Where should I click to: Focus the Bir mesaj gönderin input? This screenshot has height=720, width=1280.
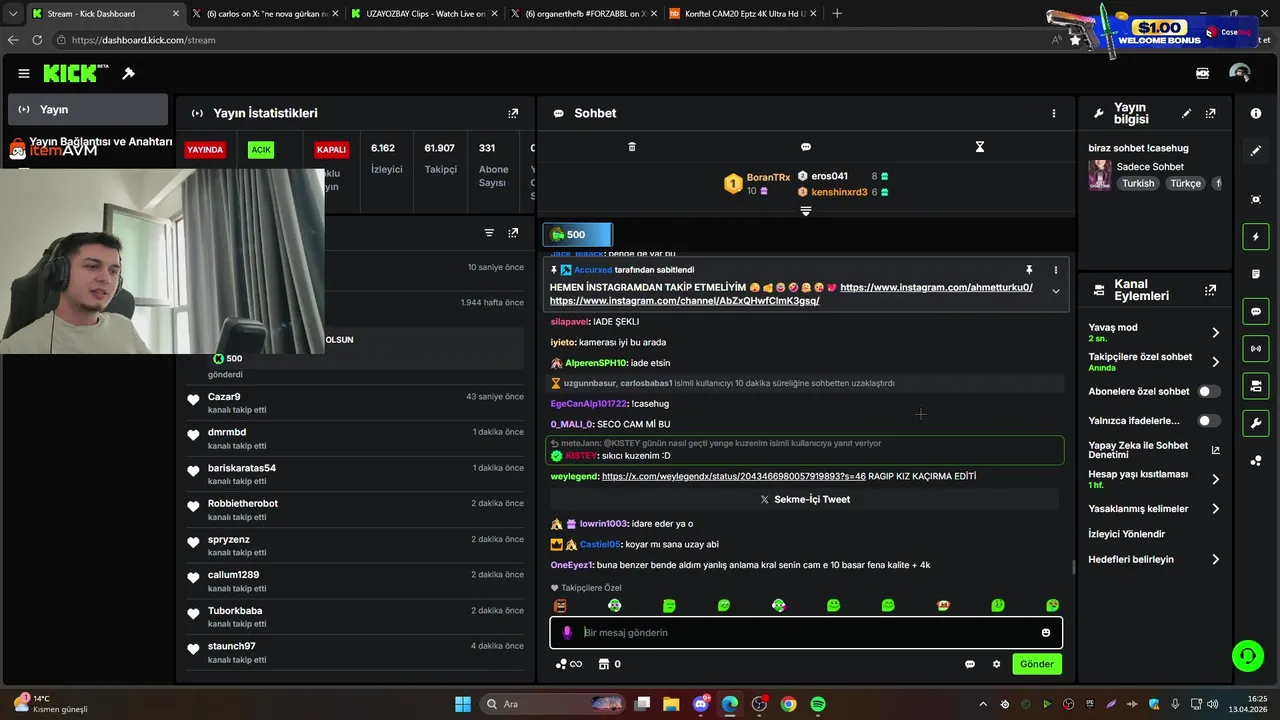808,632
